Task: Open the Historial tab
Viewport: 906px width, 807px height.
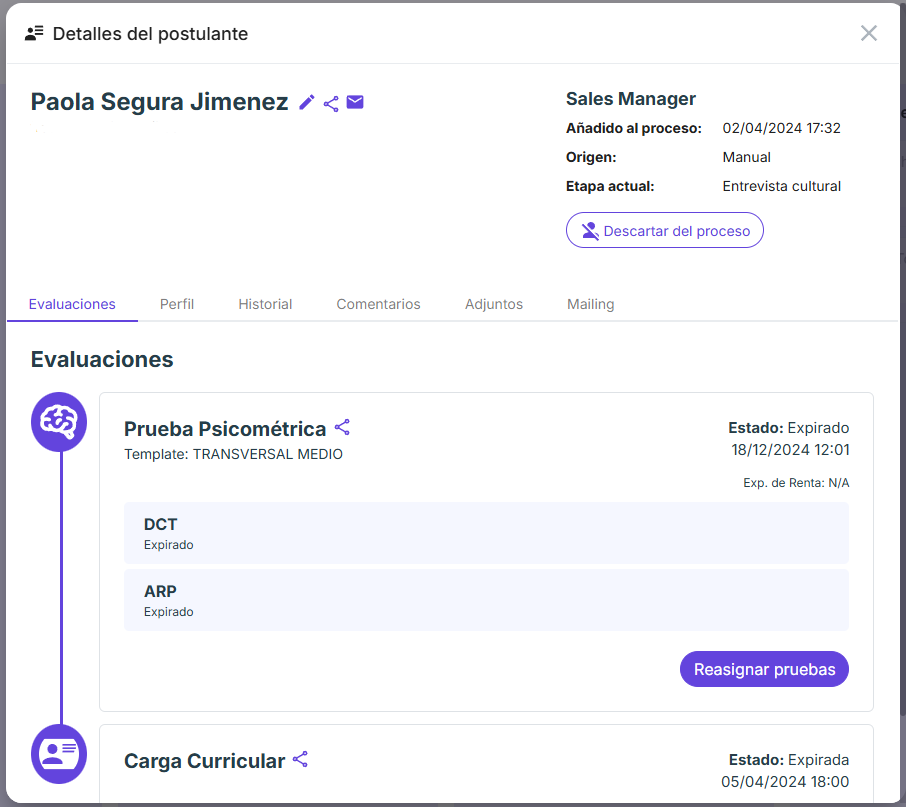Action: click(265, 304)
